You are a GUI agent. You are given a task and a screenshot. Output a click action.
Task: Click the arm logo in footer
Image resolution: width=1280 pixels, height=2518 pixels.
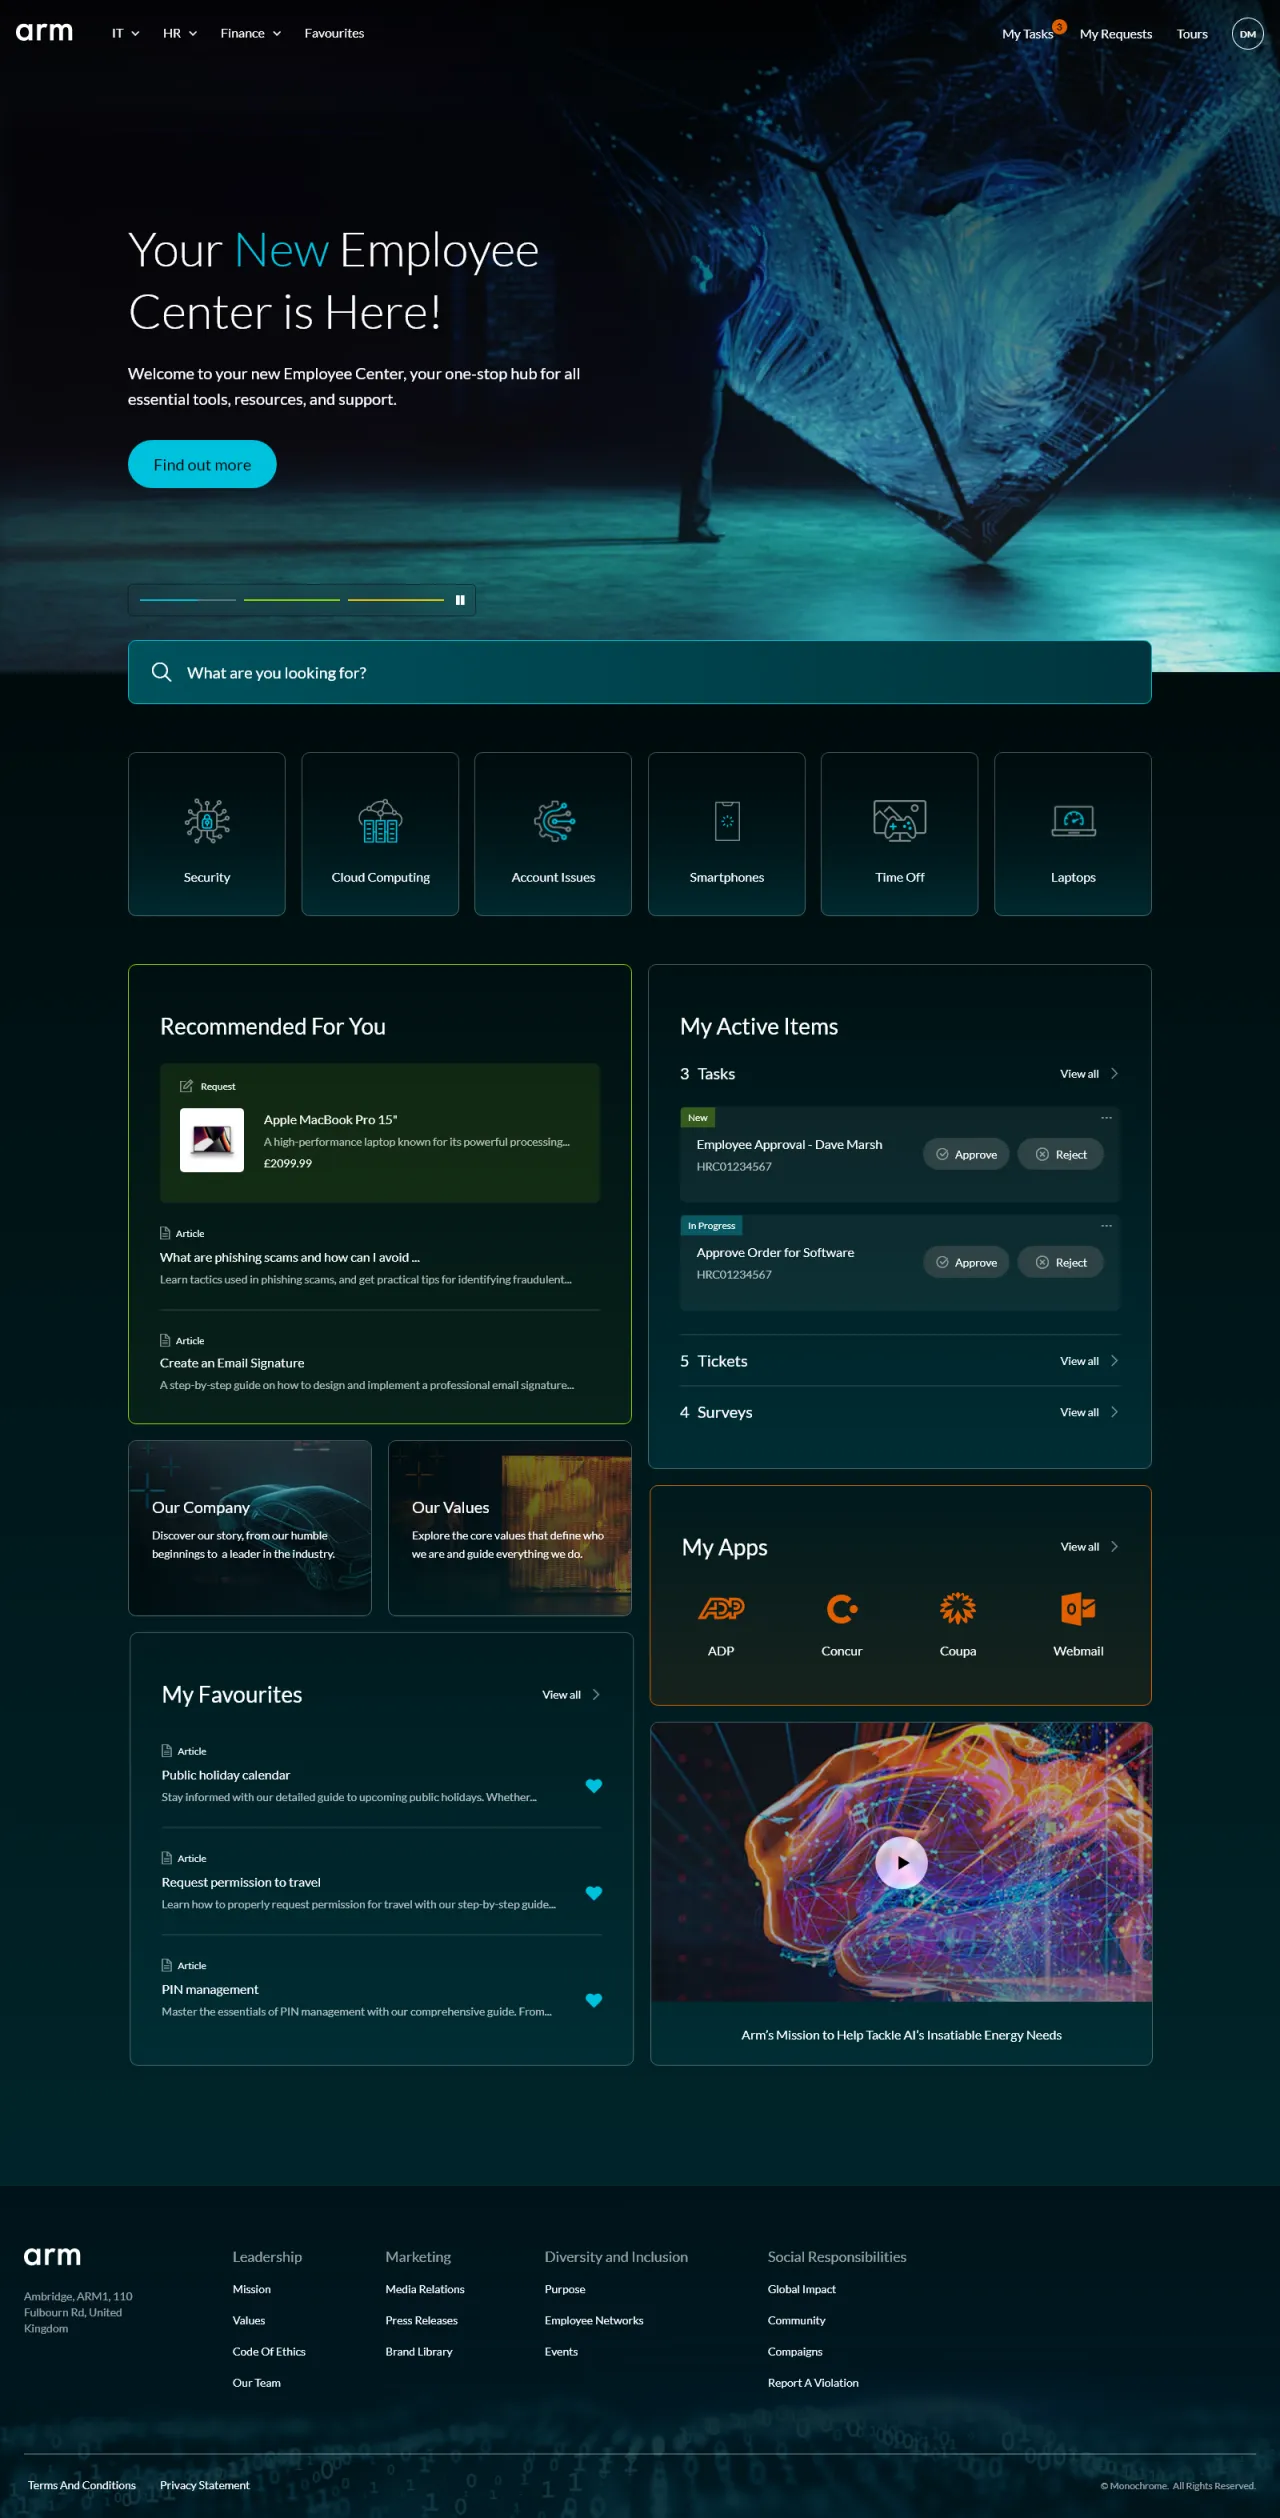coord(52,2257)
